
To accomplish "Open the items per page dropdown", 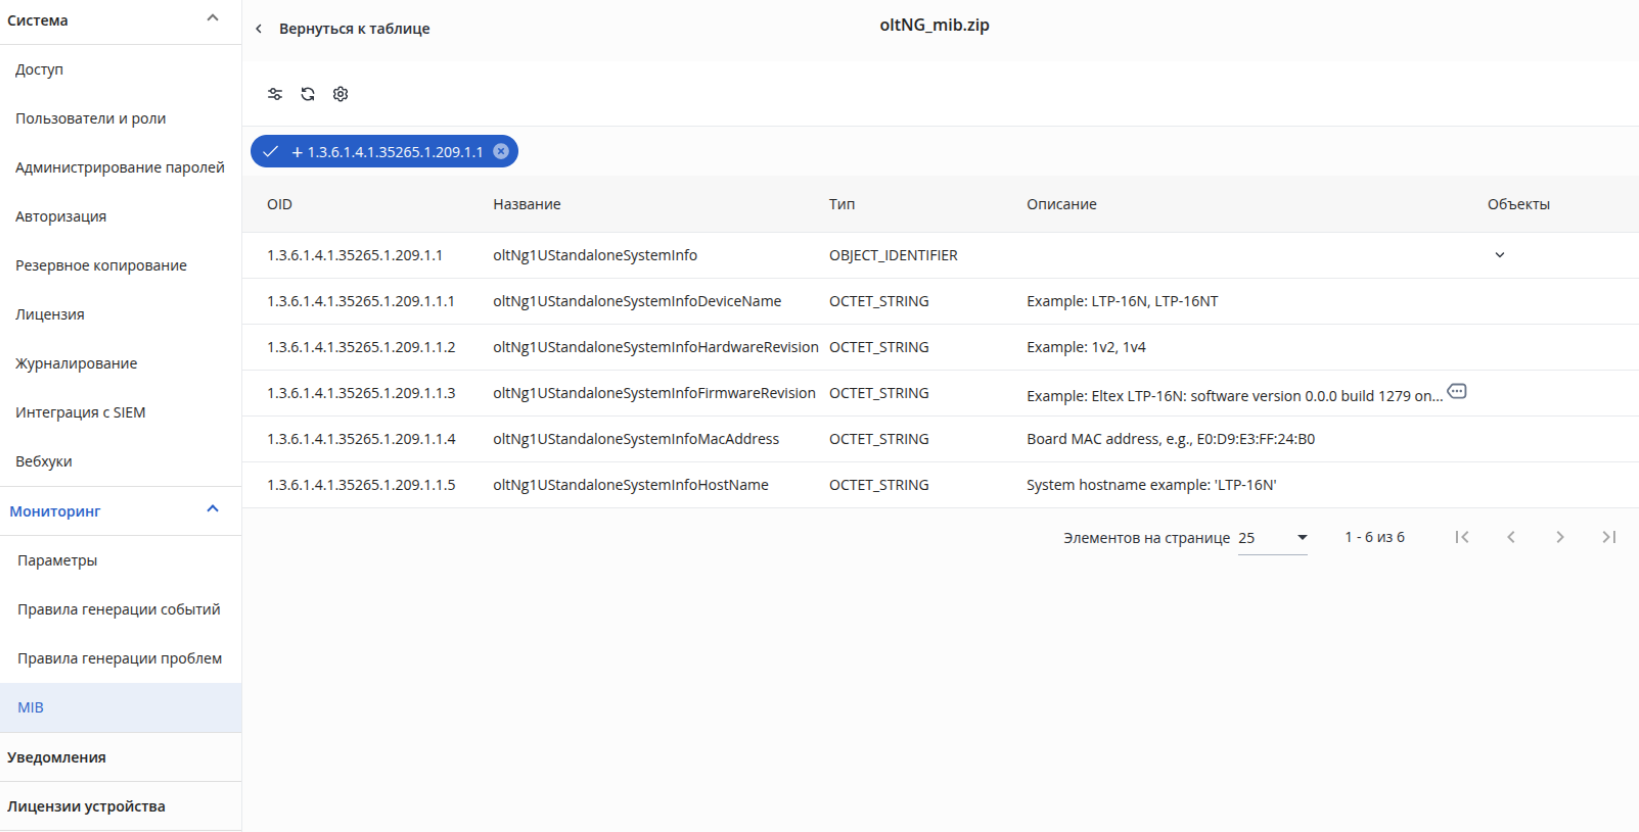I will (x=1273, y=538).
